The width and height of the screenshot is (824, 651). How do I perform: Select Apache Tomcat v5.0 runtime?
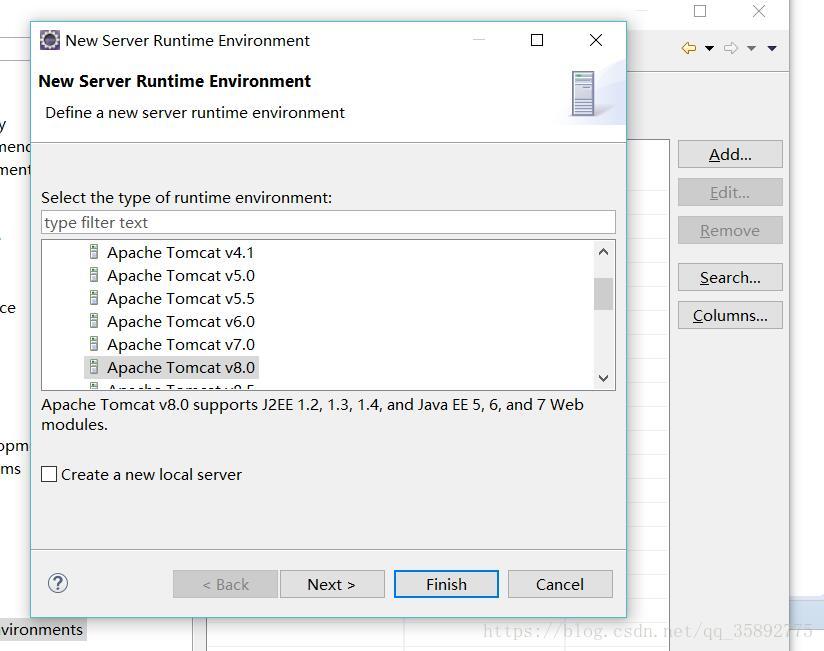pyautogui.click(x=181, y=276)
